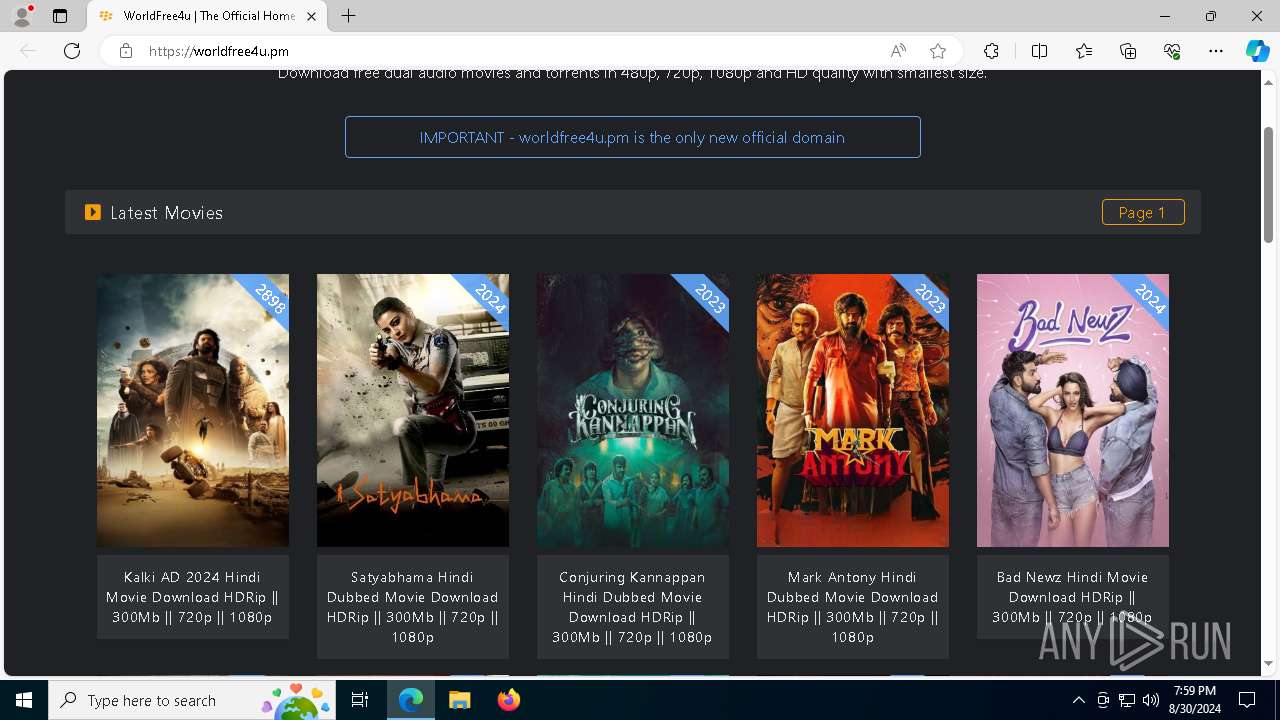Open a new tab with plus icon
This screenshot has height=720, width=1280.
tap(348, 16)
